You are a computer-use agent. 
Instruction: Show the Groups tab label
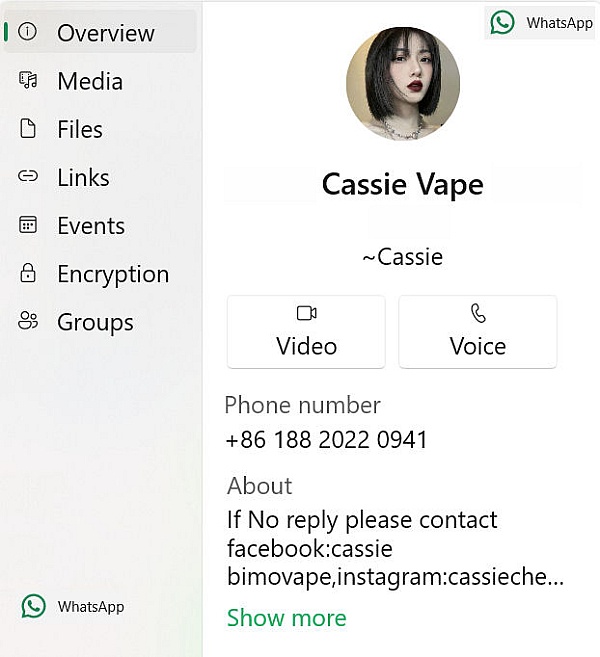click(x=95, y=321)
